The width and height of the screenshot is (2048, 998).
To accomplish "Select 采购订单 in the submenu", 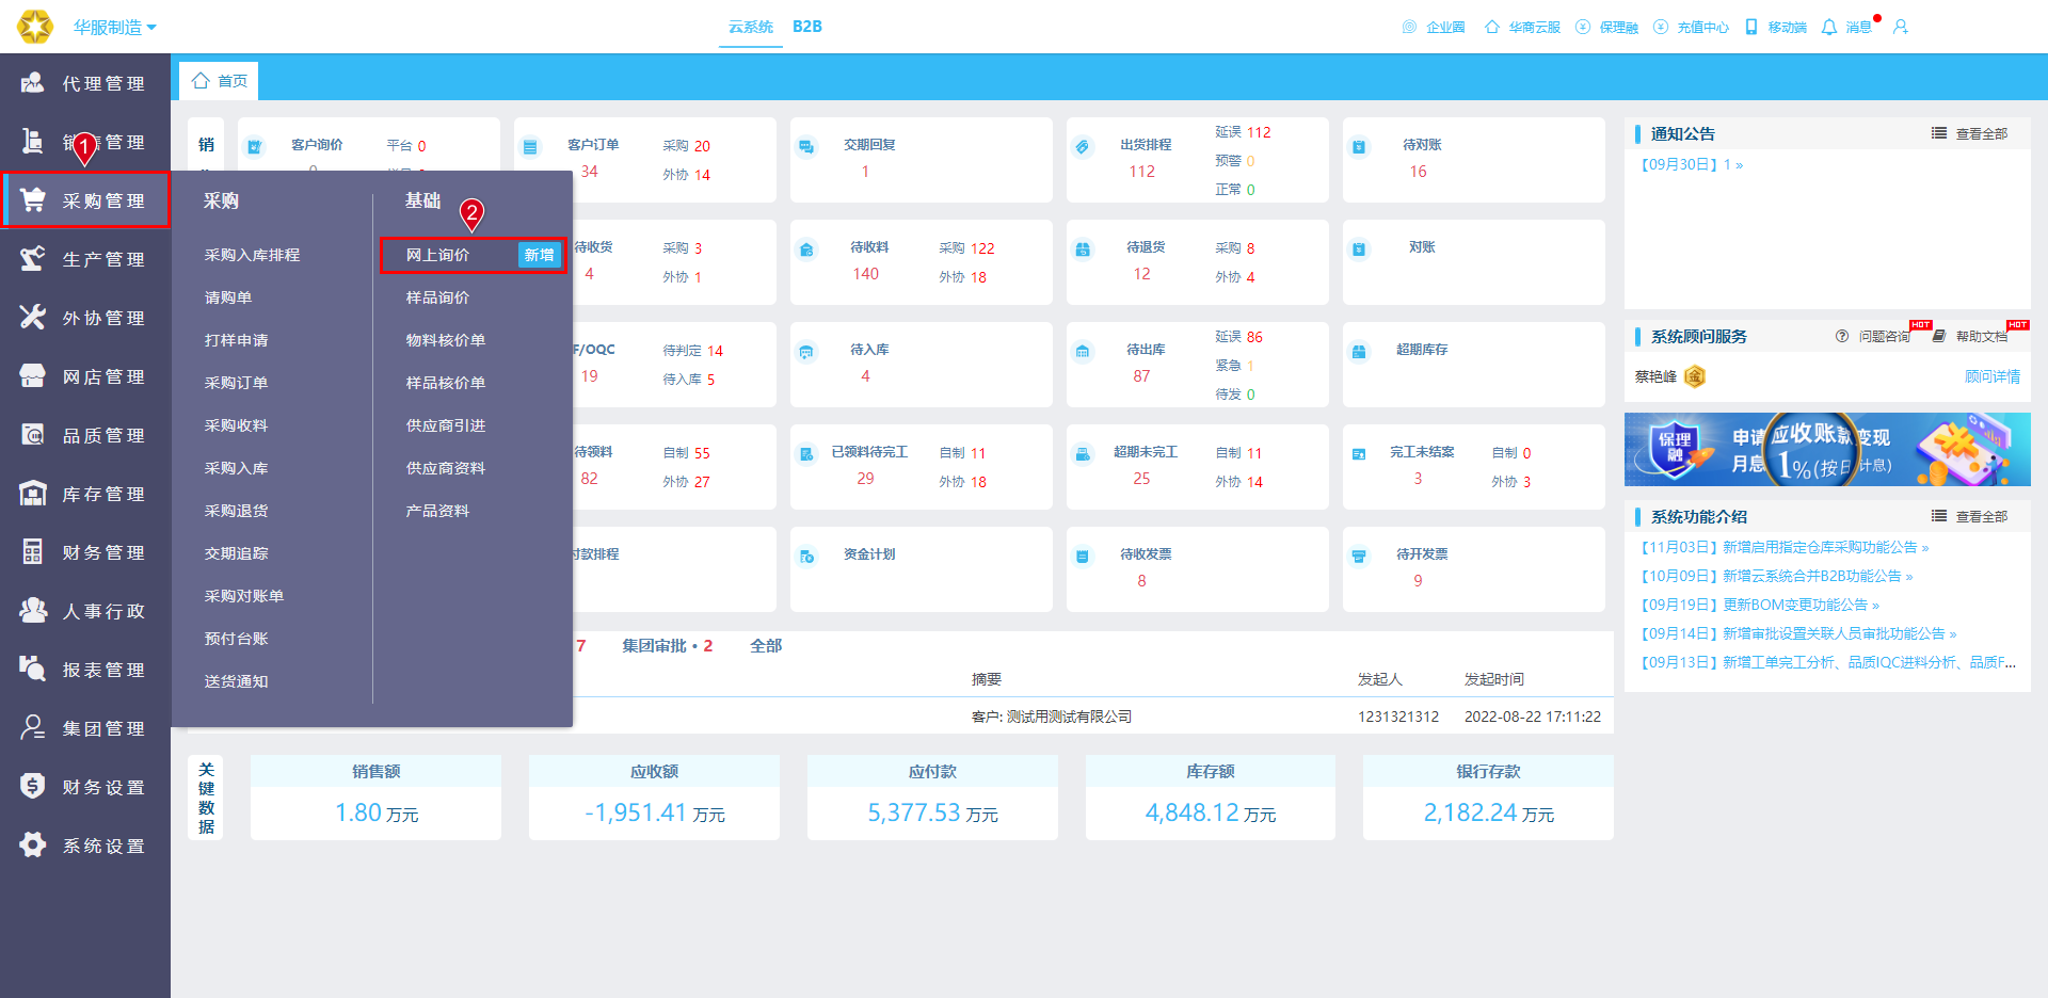I will 236,383.
